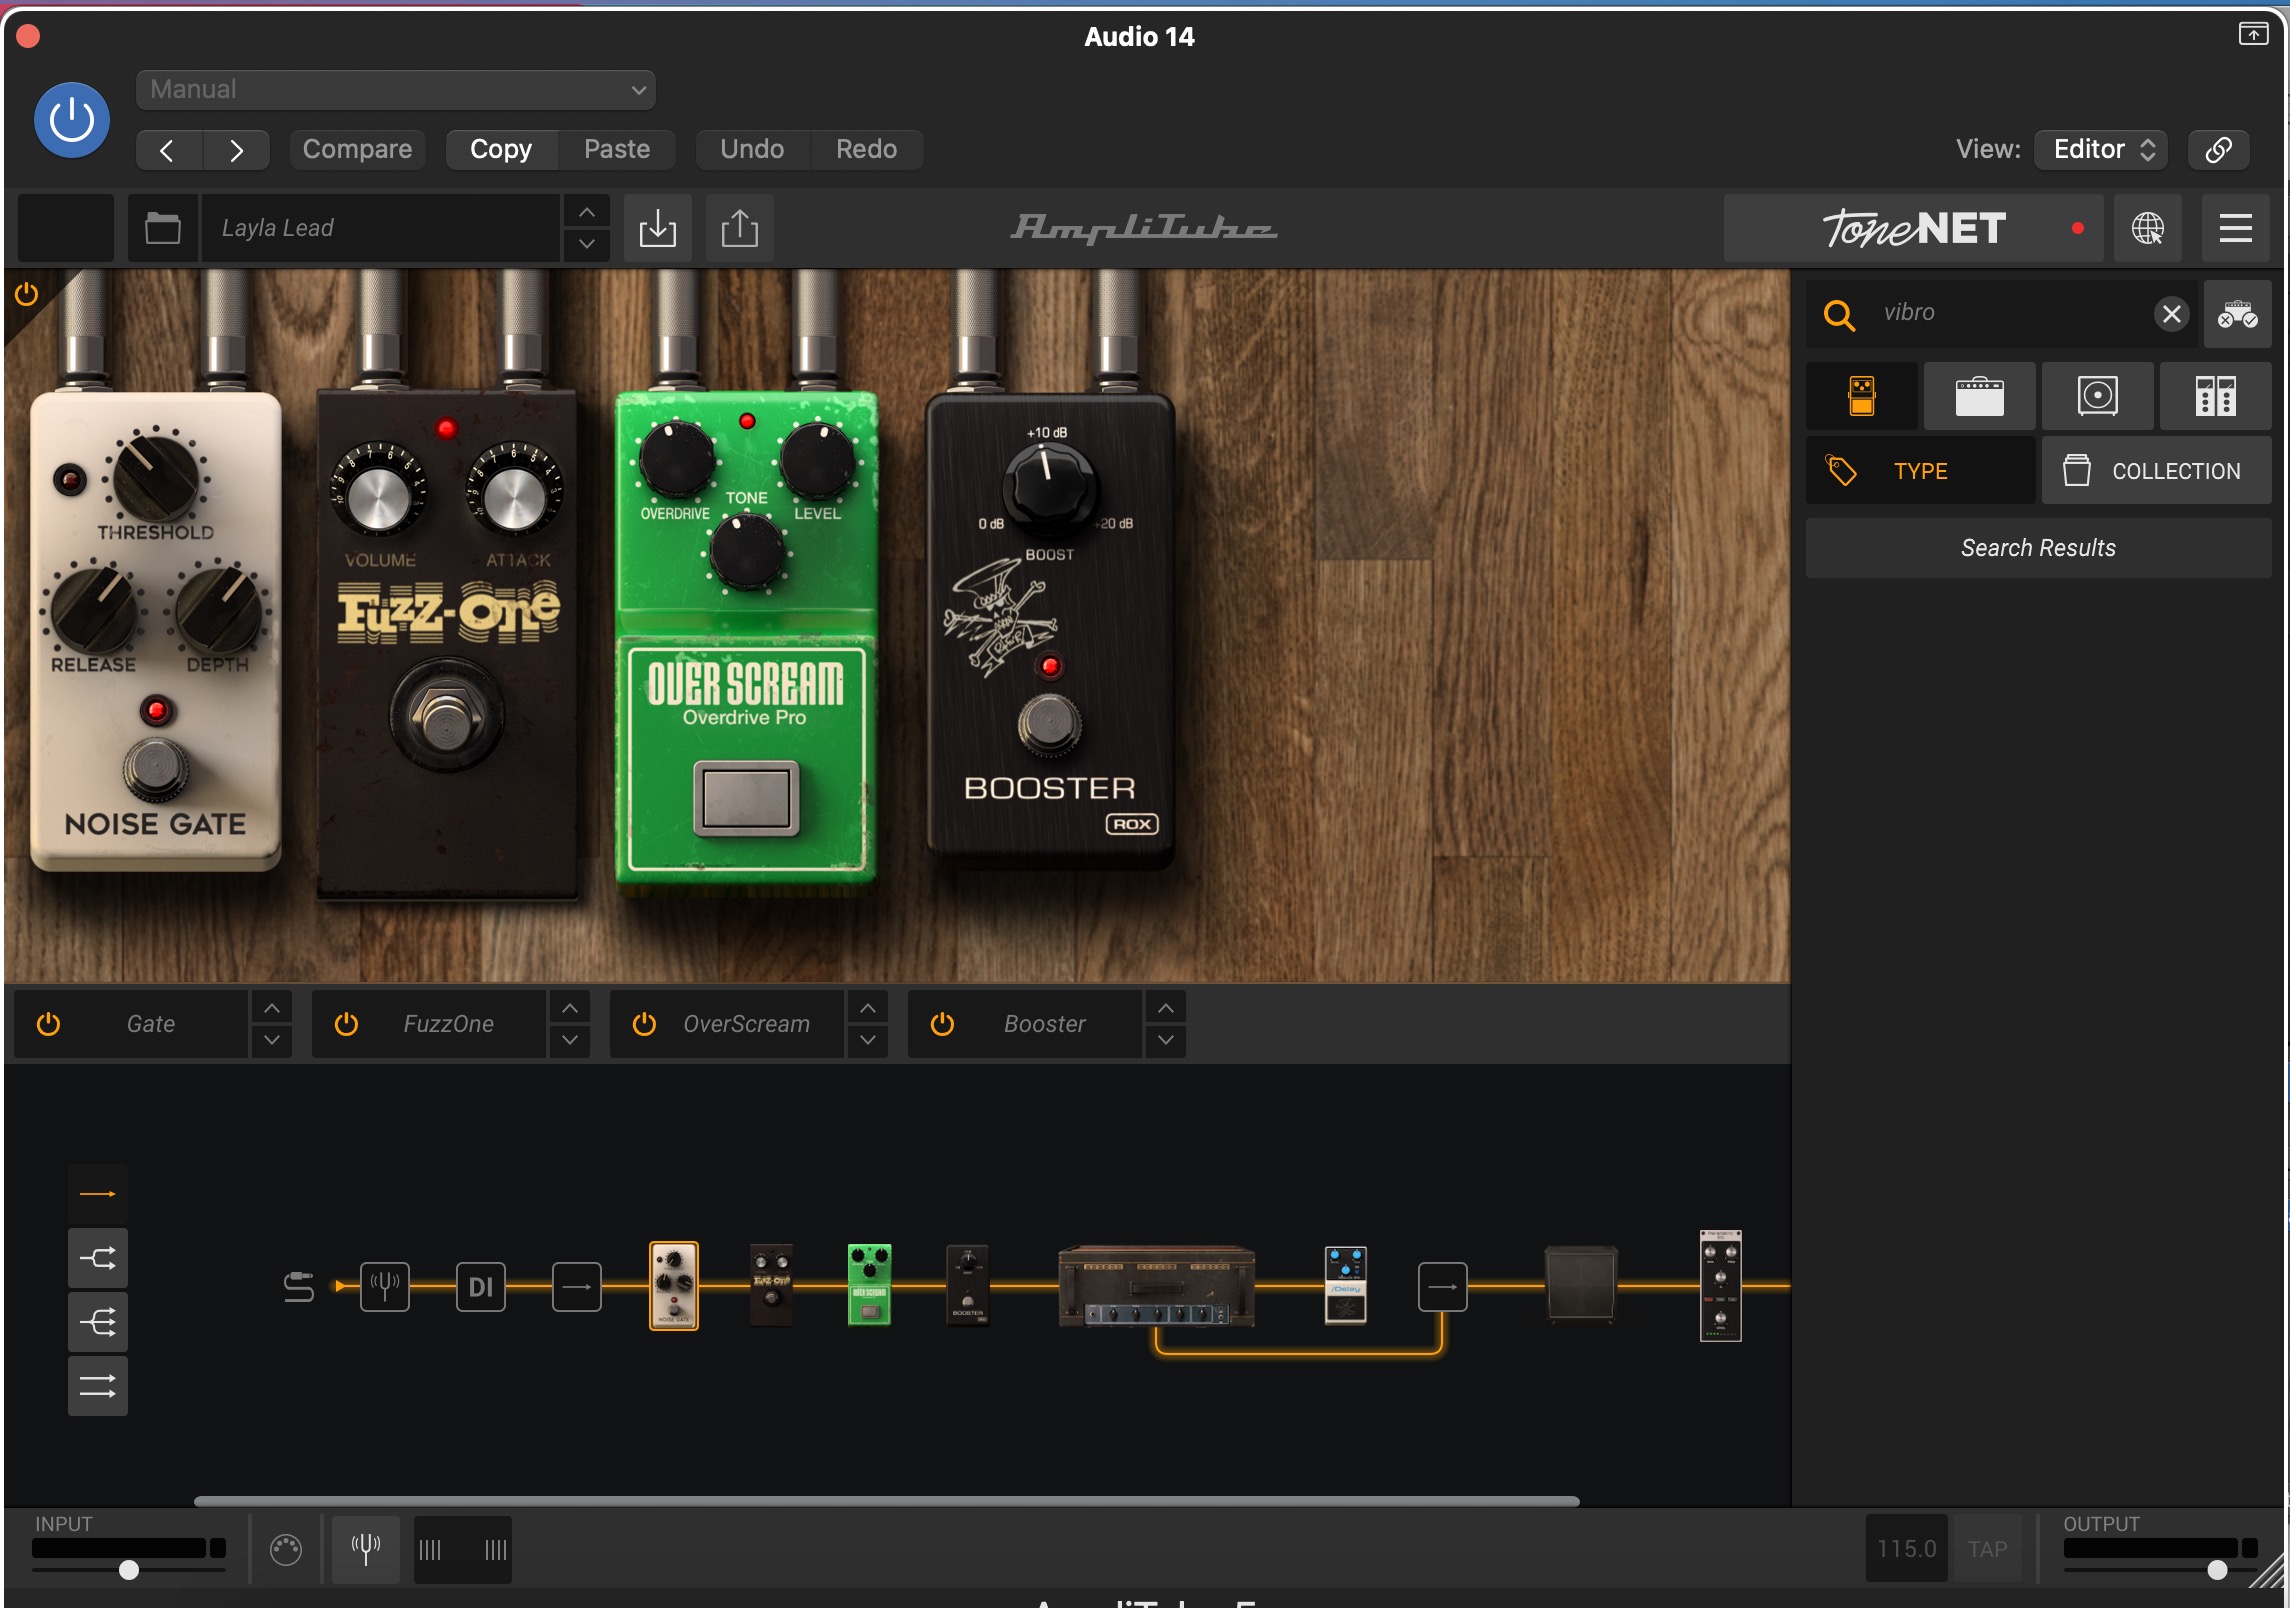The image size is (2290, 1608).
Task: Select Noise Gate thumbnail in chain
Action: [x=674, y=1286]
